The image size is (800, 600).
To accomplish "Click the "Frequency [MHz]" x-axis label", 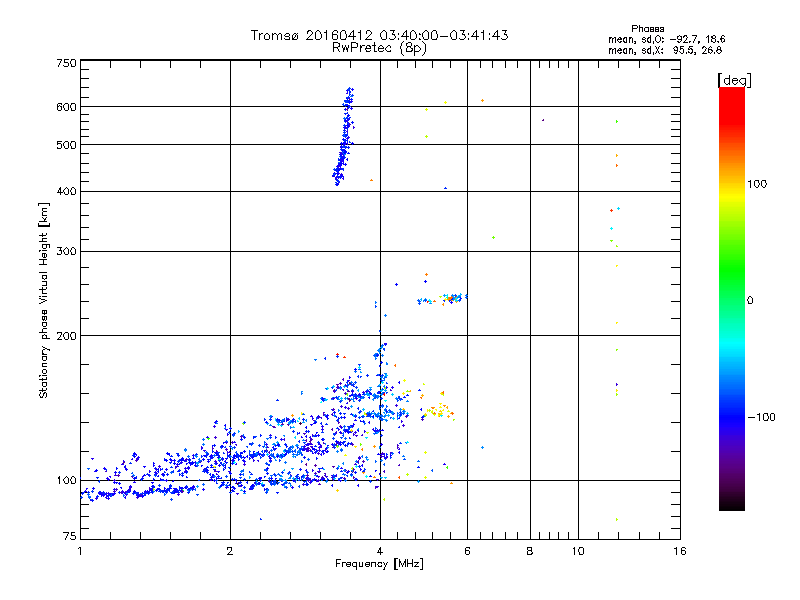I will coord(379,564).
